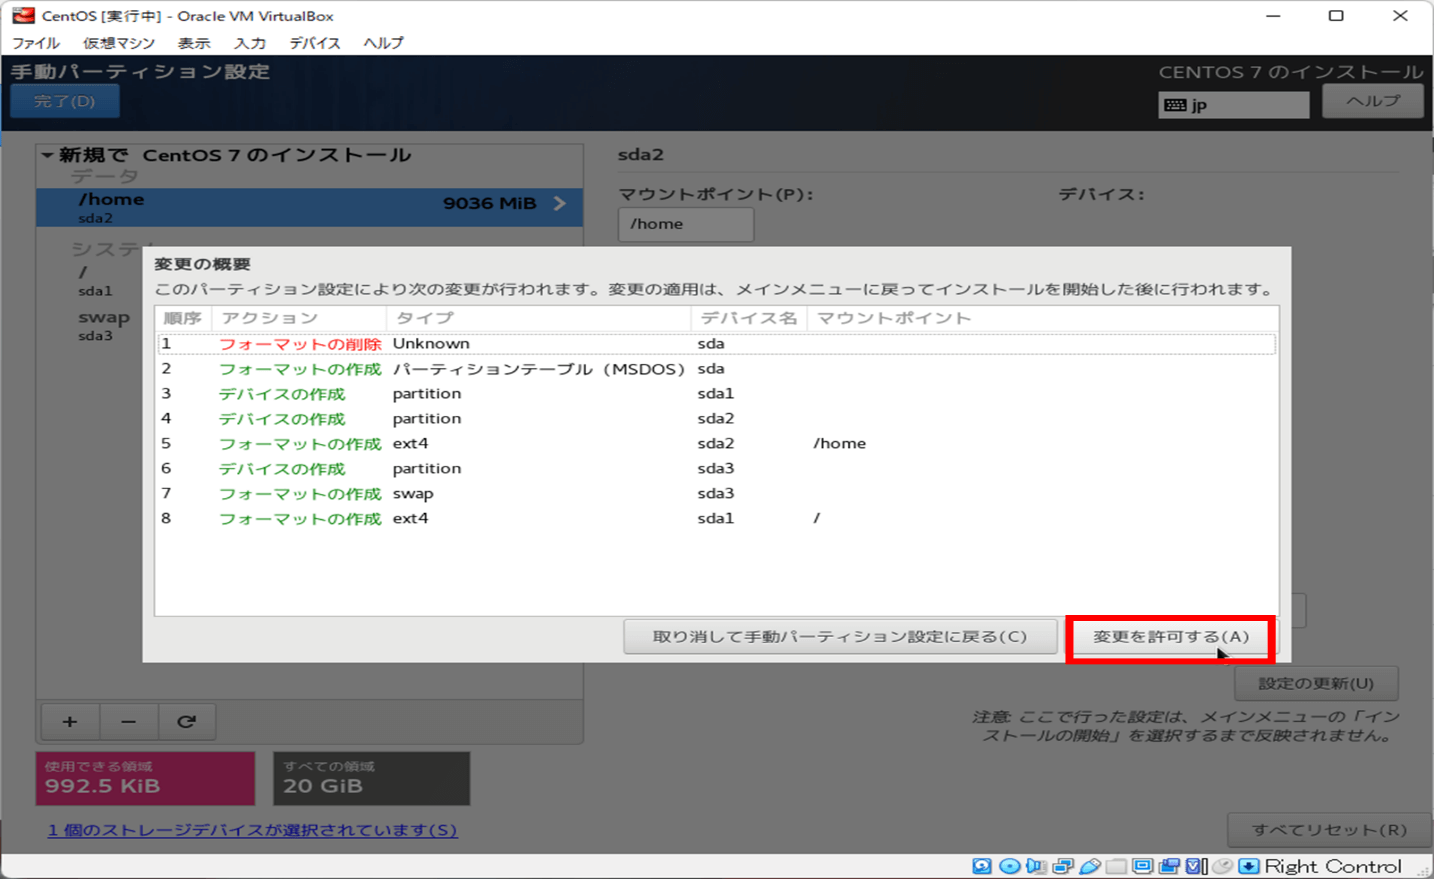This screenshot has height=879, width=1434.
Task: Click the パーティションテーブル (MSDOS) type cell
Action: tap(539, 369)
